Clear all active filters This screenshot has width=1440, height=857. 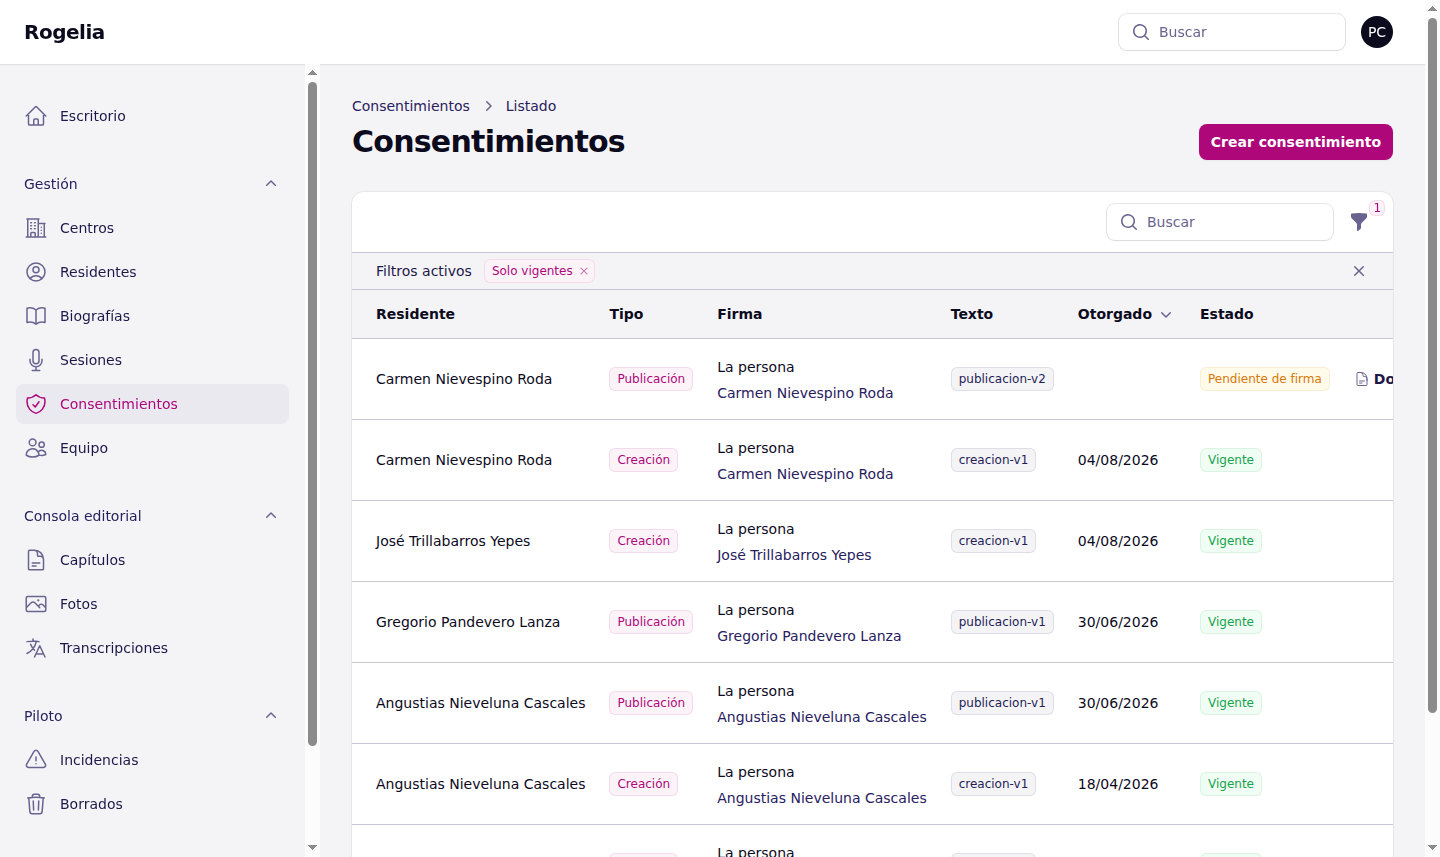[1359, 271]
